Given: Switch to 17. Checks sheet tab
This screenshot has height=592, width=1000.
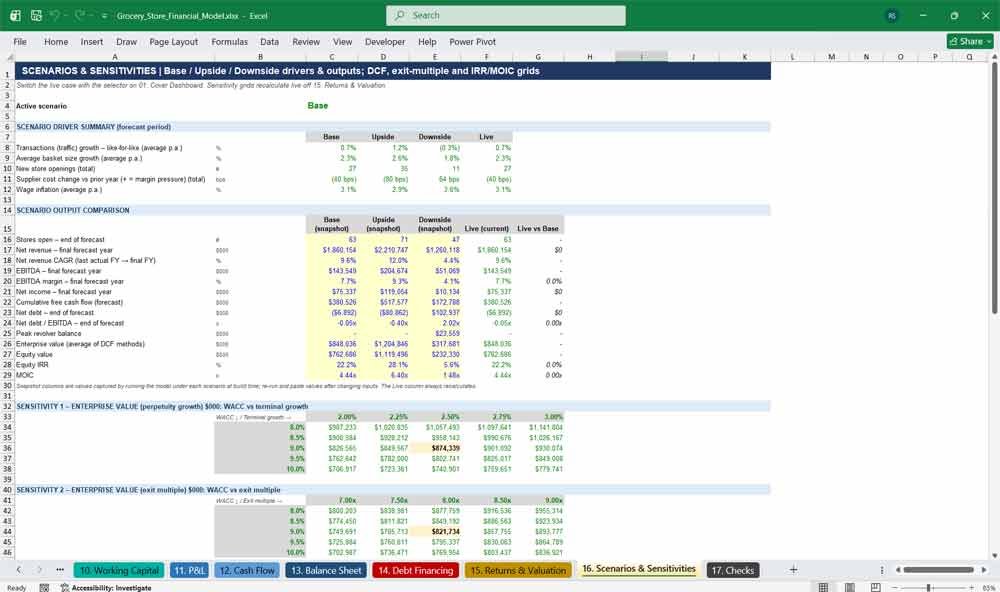Looking at the screenshot, I should click(x=733, y=570).
